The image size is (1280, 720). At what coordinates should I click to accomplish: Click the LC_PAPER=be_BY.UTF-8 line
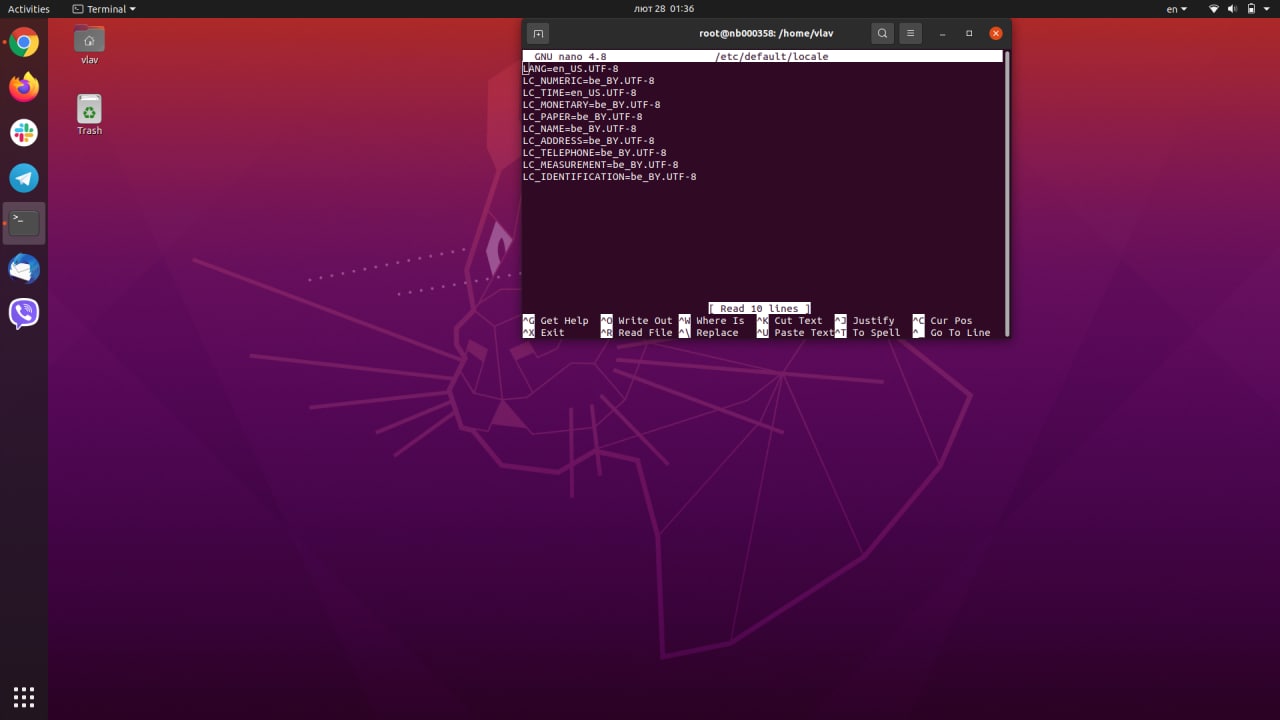click(583, 117)
